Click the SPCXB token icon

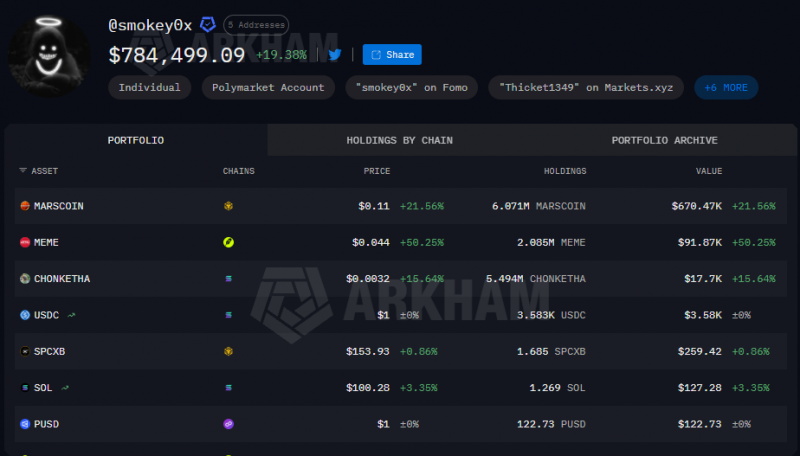(x=24, y=351)
